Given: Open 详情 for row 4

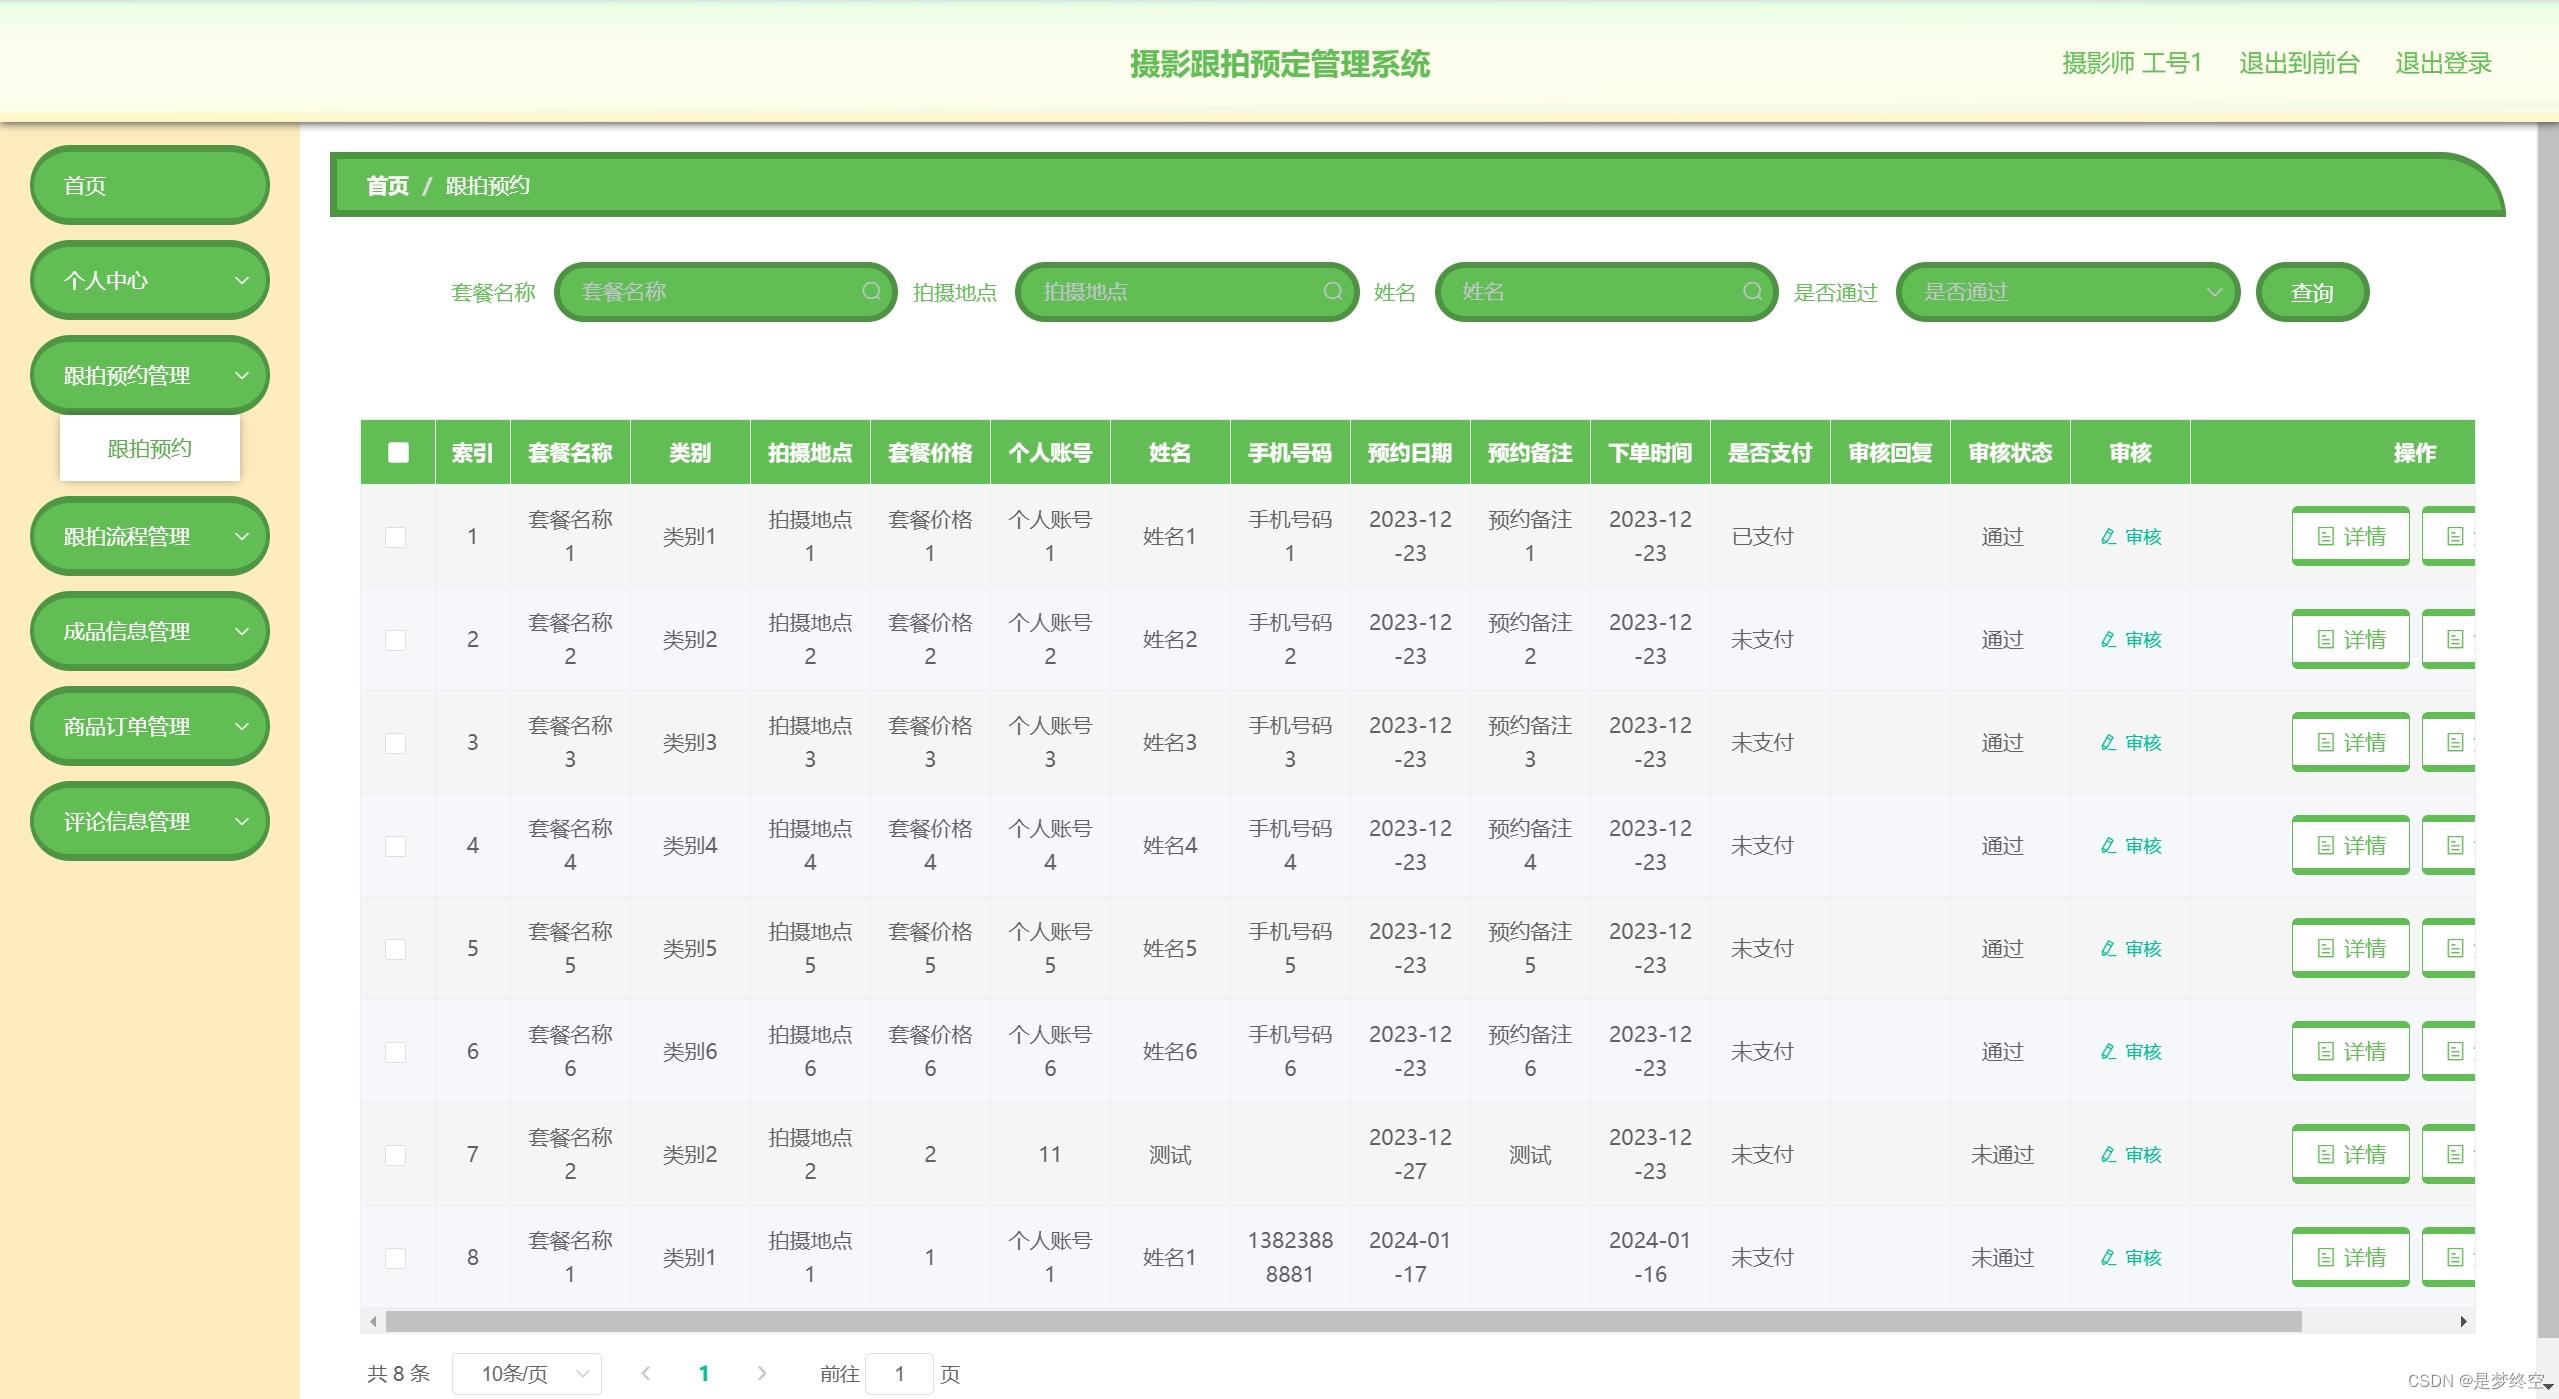Looking at the screenshot, I should [x=2350, y=845].
